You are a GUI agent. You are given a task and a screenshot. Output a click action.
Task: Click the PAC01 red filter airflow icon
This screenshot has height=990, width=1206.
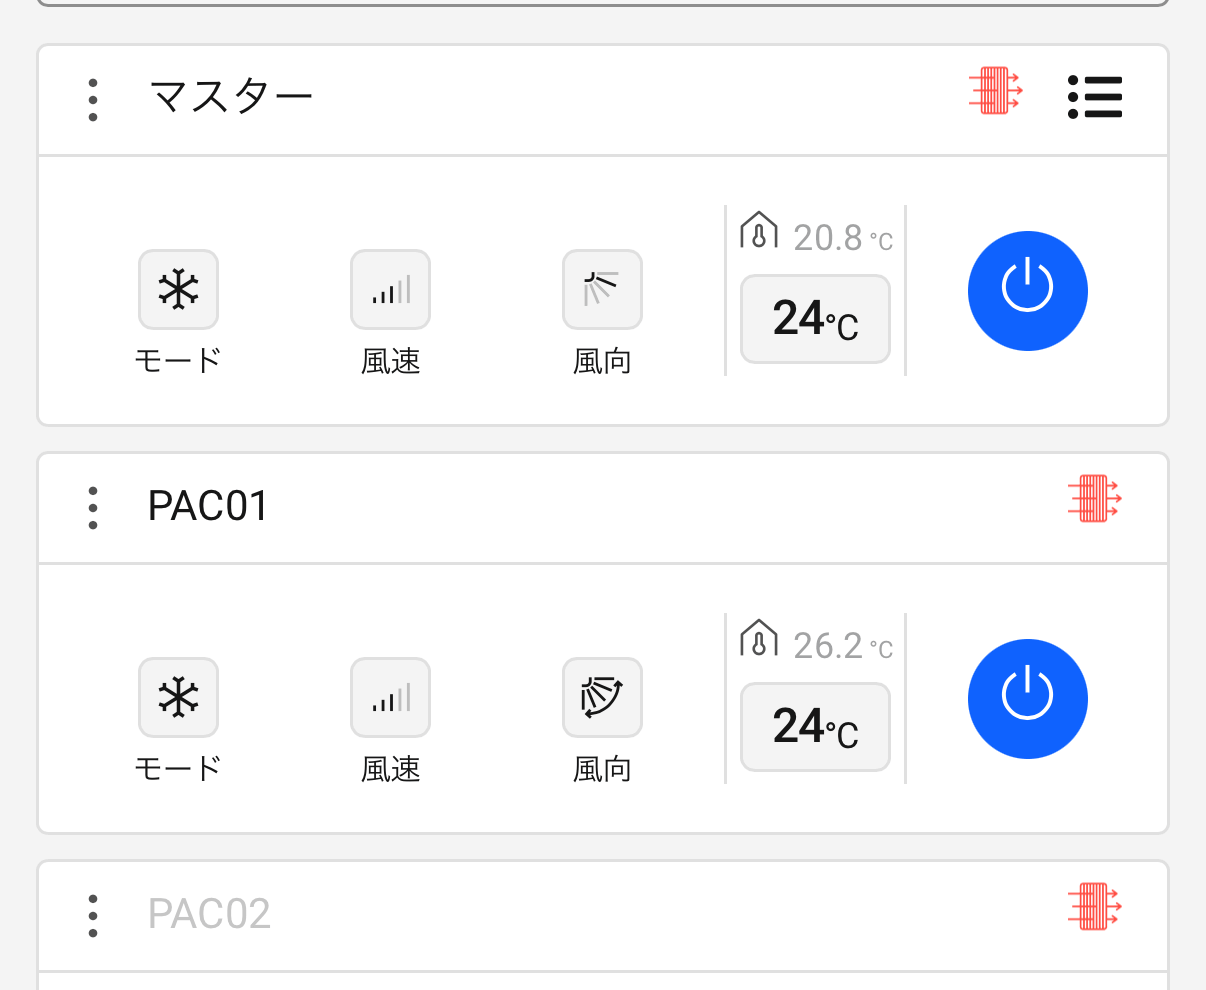click(1094, 498)
